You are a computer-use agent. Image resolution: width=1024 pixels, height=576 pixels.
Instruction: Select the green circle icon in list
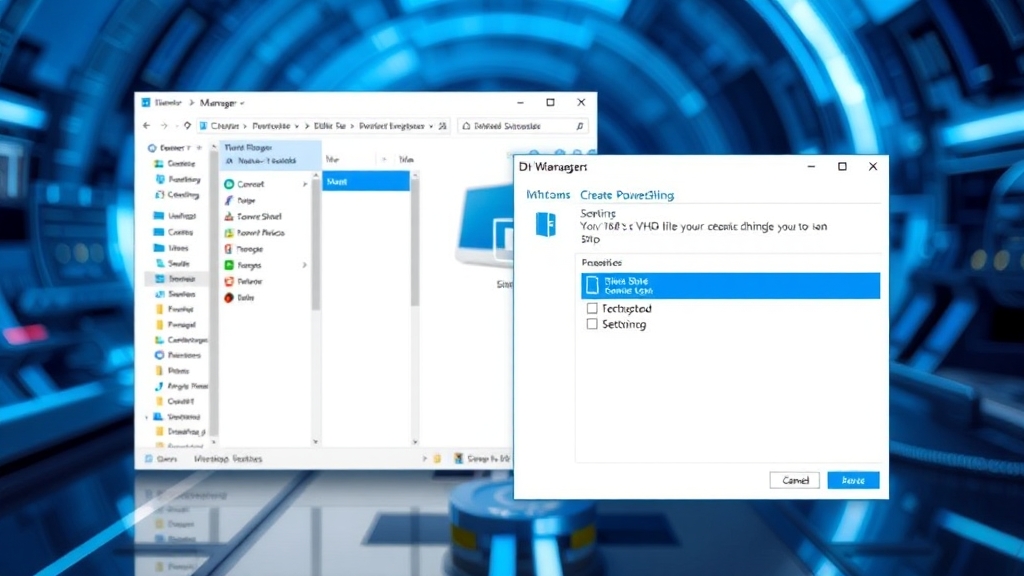point(229,184)
